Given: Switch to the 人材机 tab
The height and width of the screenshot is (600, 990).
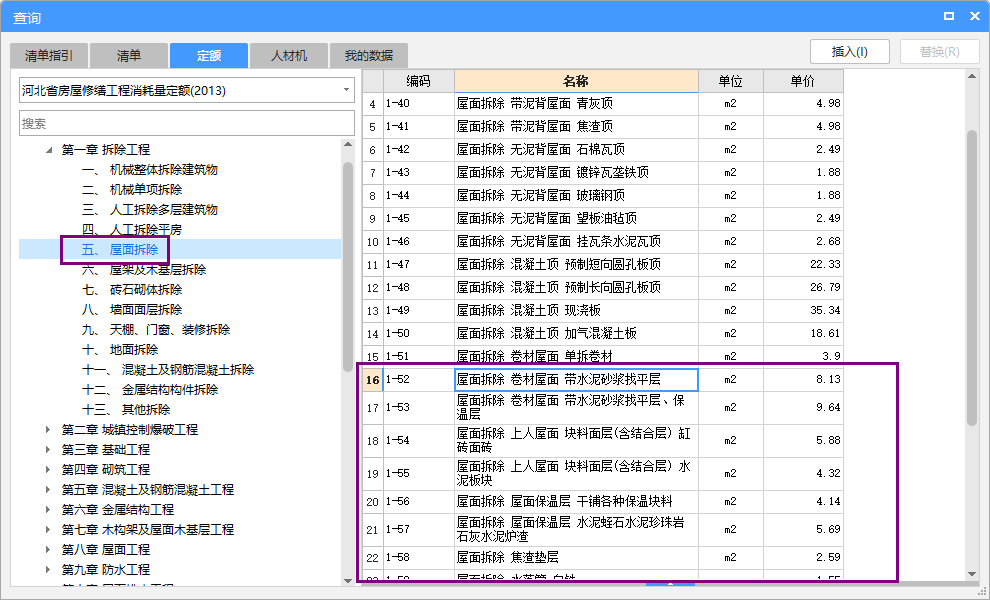Looking at the screenshot, I should [x=289, y=56].
